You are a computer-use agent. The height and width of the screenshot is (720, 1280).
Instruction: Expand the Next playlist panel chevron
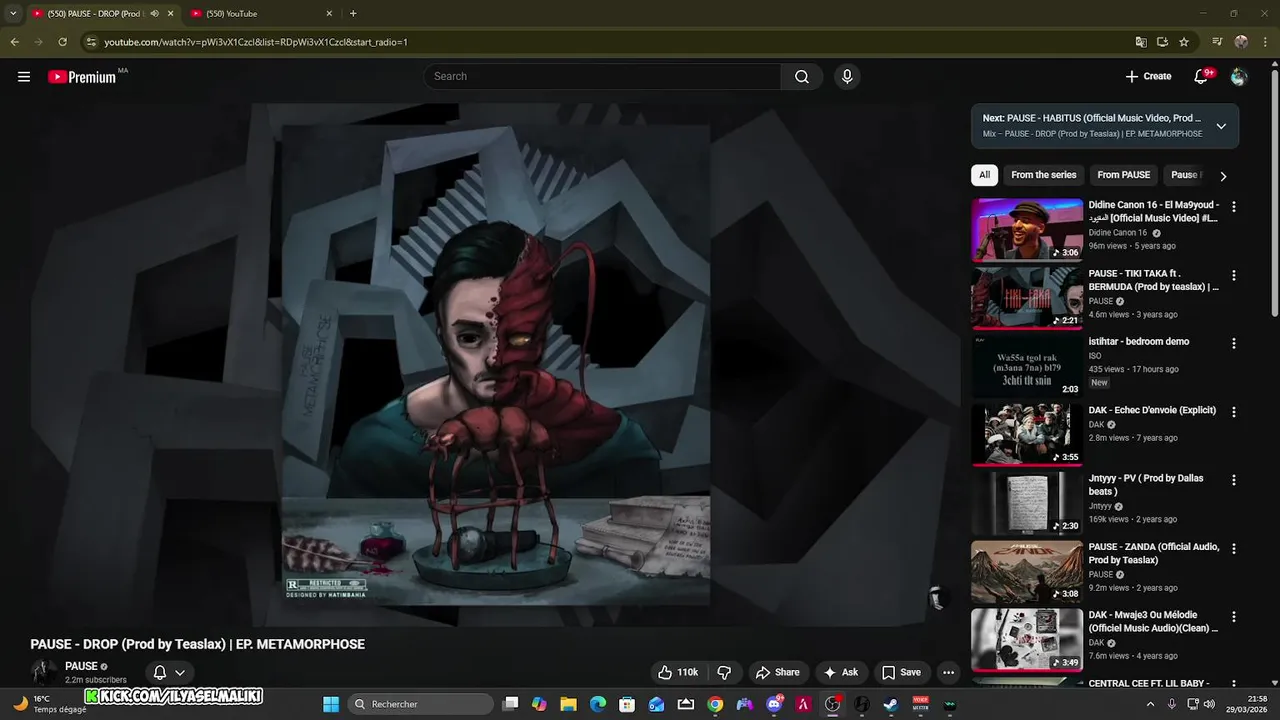(x=1221, y=126)
